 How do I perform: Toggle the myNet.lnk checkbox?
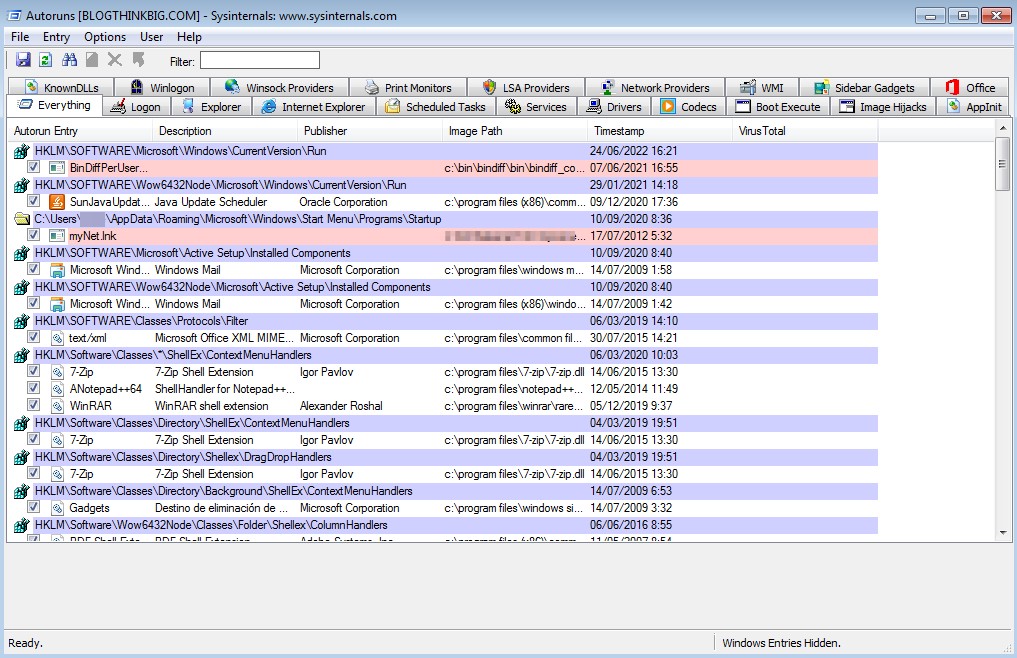coord(34,236)
